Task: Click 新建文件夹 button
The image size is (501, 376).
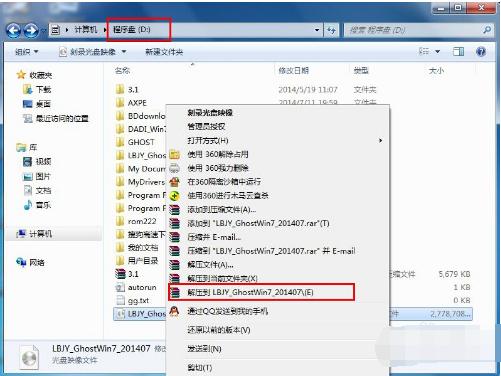Action: tap(164, 52)
